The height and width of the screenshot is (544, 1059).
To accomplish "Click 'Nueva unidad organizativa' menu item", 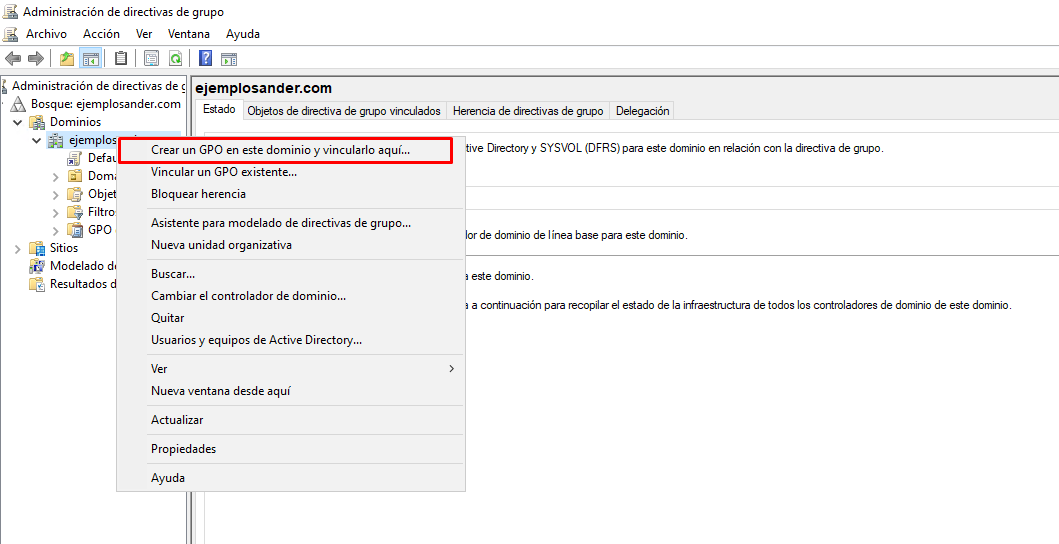I will 221,245.
